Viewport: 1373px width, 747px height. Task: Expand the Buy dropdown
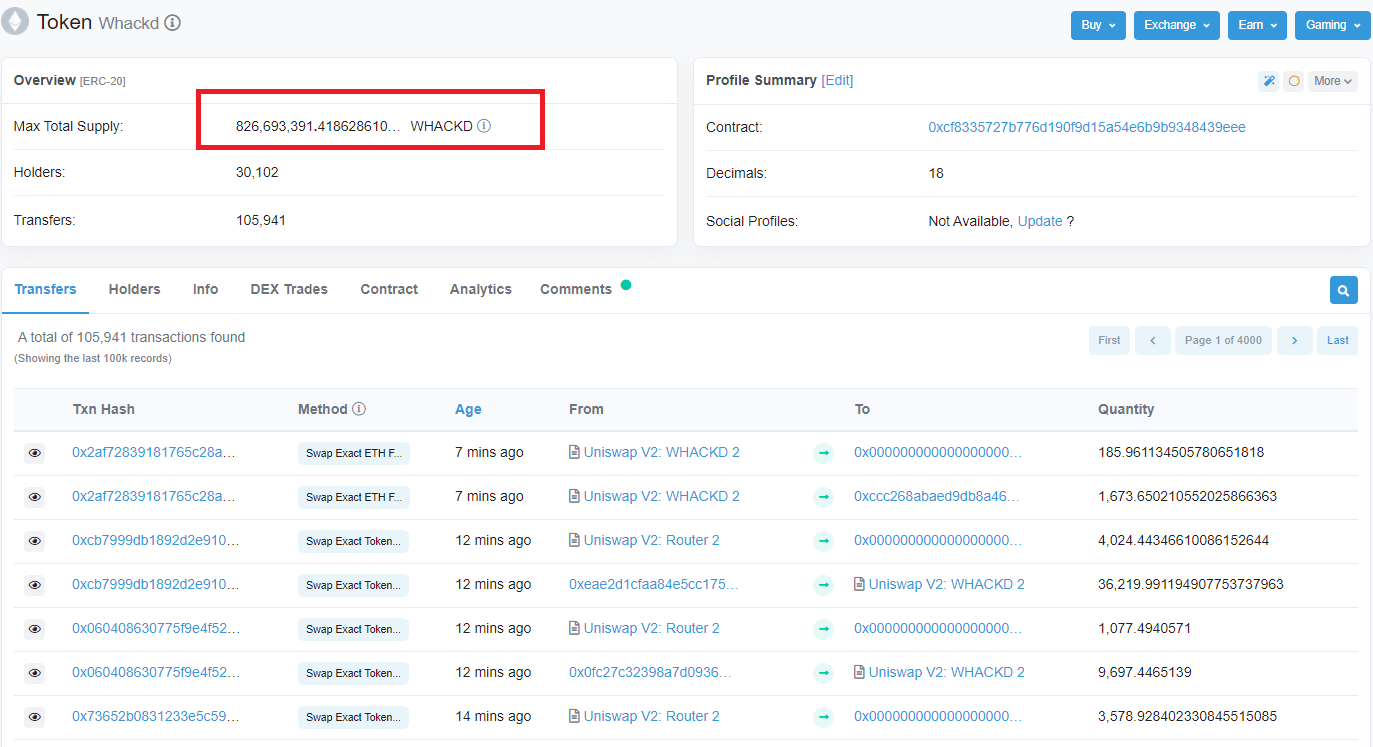click(1098, 25)
